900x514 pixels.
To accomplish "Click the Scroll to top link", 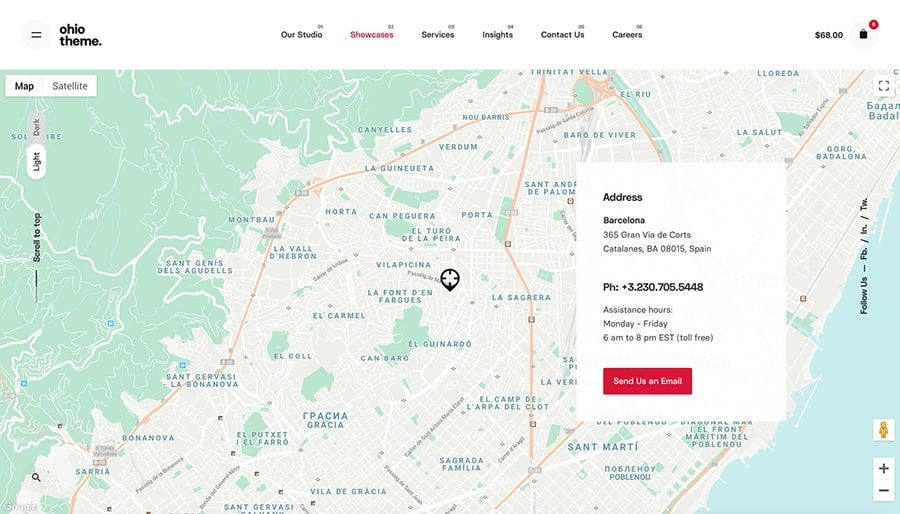I will click(x=37, y=238).
